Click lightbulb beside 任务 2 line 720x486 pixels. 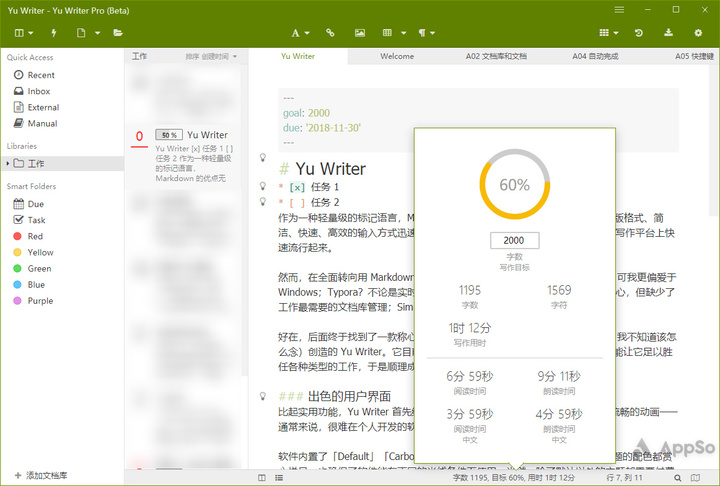coord(263,201)
